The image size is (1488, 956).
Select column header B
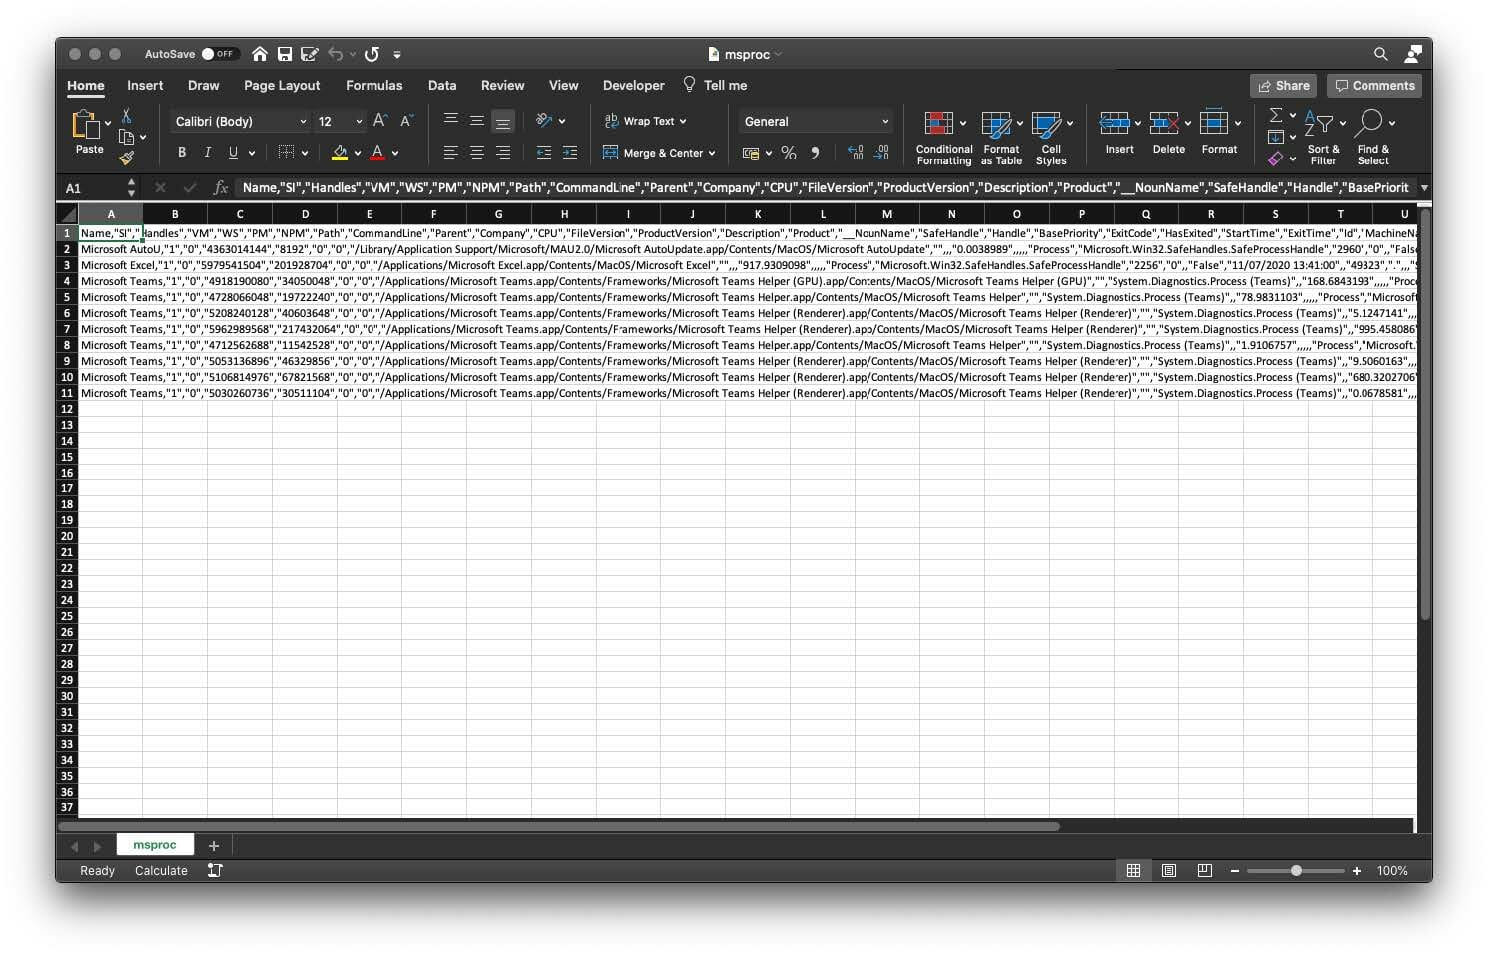point(175,213)
